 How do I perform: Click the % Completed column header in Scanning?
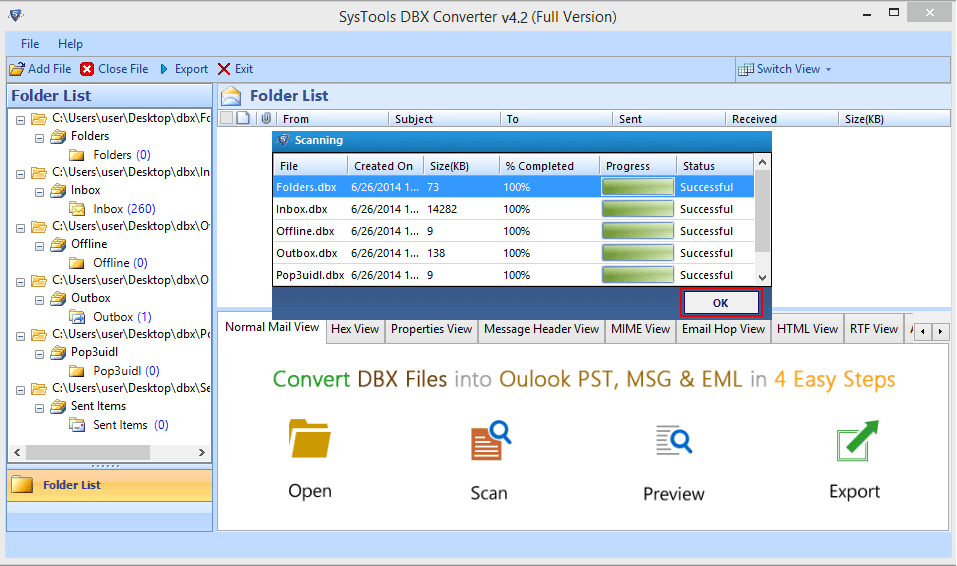(x=549, y=166)
